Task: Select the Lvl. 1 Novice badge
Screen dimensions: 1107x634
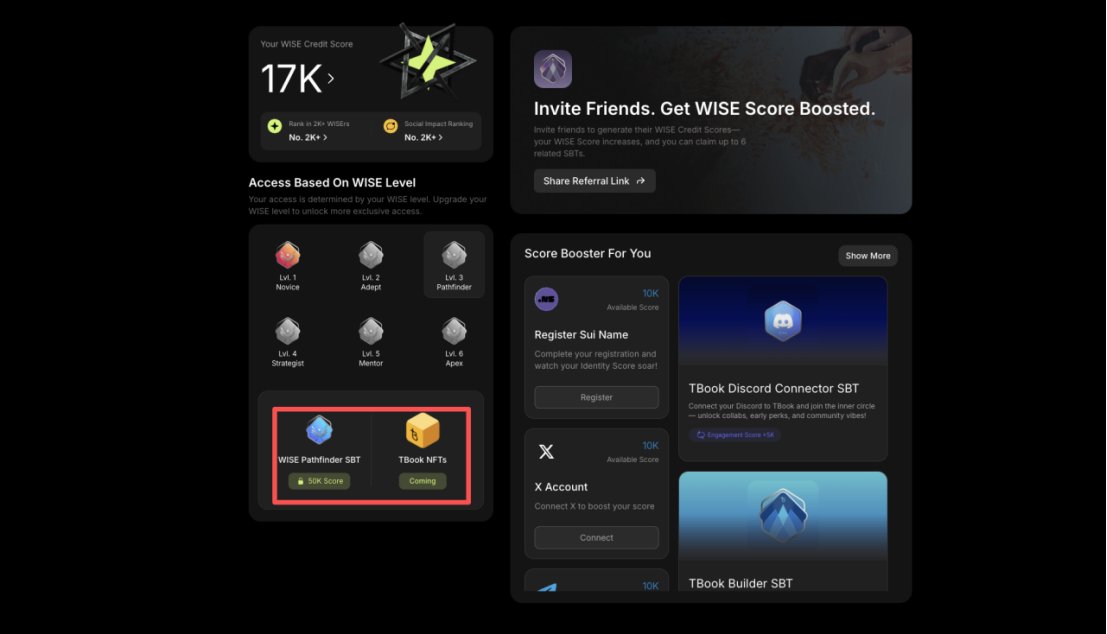Action: (287, 265)
